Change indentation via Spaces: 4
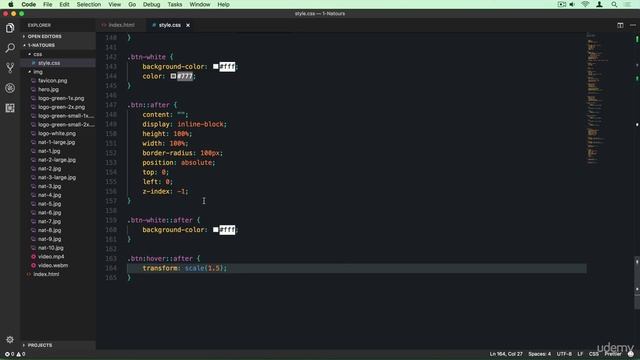The height and width of the screenshot is (360, 640). pos(539,354)
